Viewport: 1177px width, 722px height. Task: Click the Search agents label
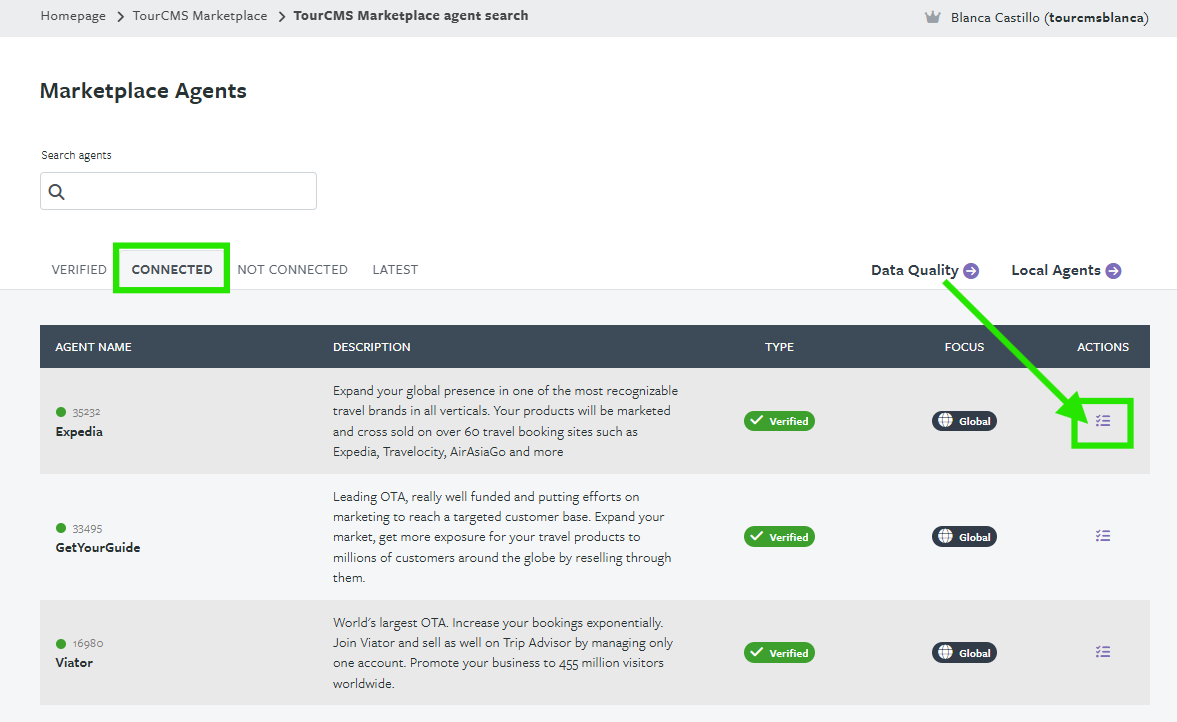click(77, 155)
